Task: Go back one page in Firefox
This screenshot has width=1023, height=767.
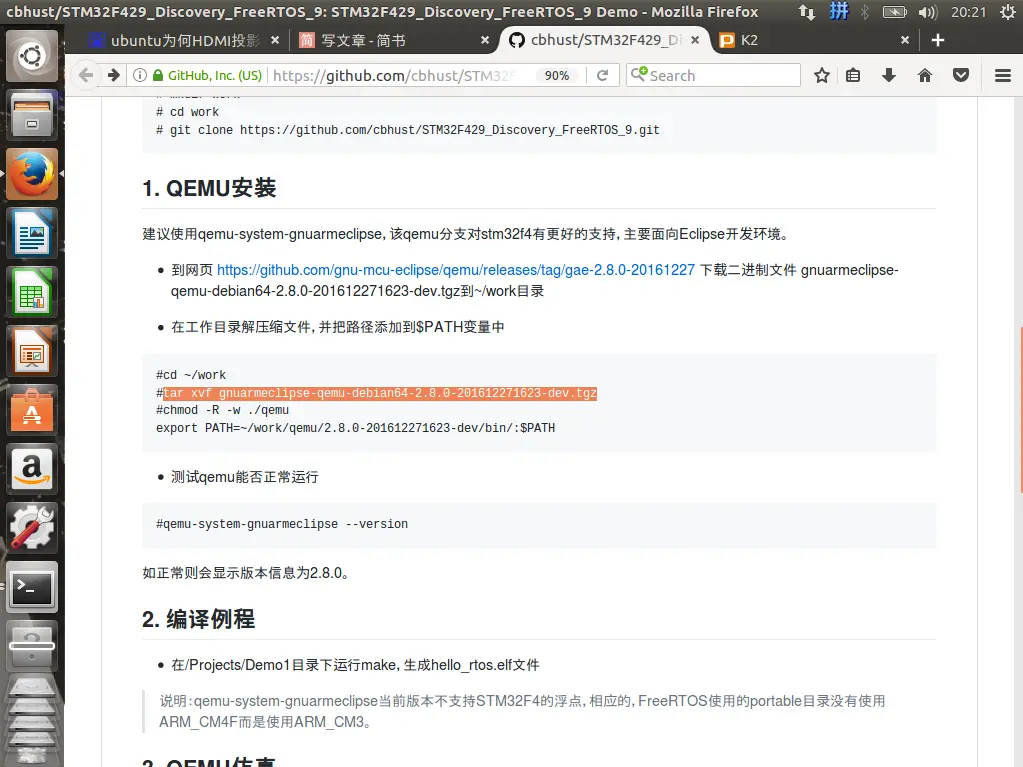Action: 85,76
